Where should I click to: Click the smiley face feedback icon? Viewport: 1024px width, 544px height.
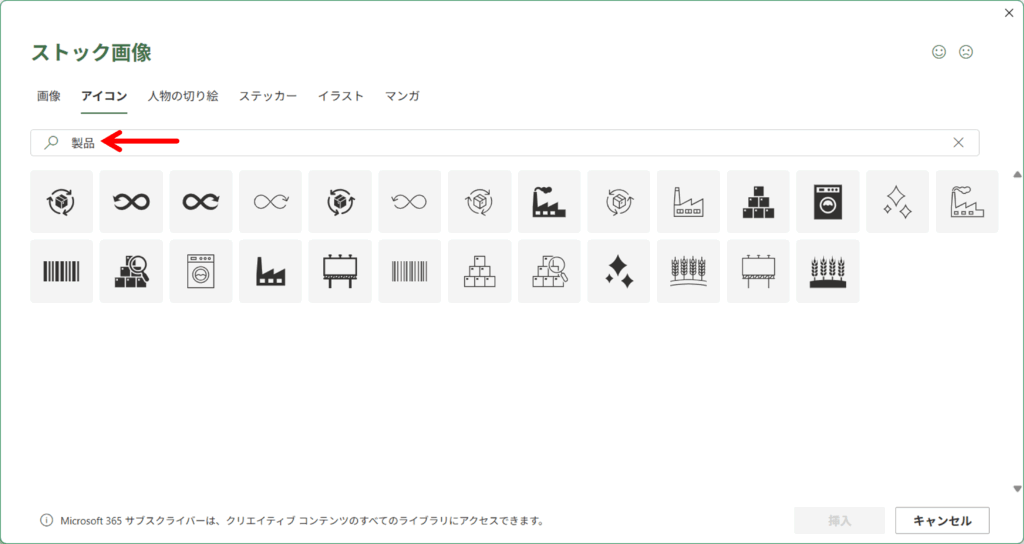click(939, 52)
